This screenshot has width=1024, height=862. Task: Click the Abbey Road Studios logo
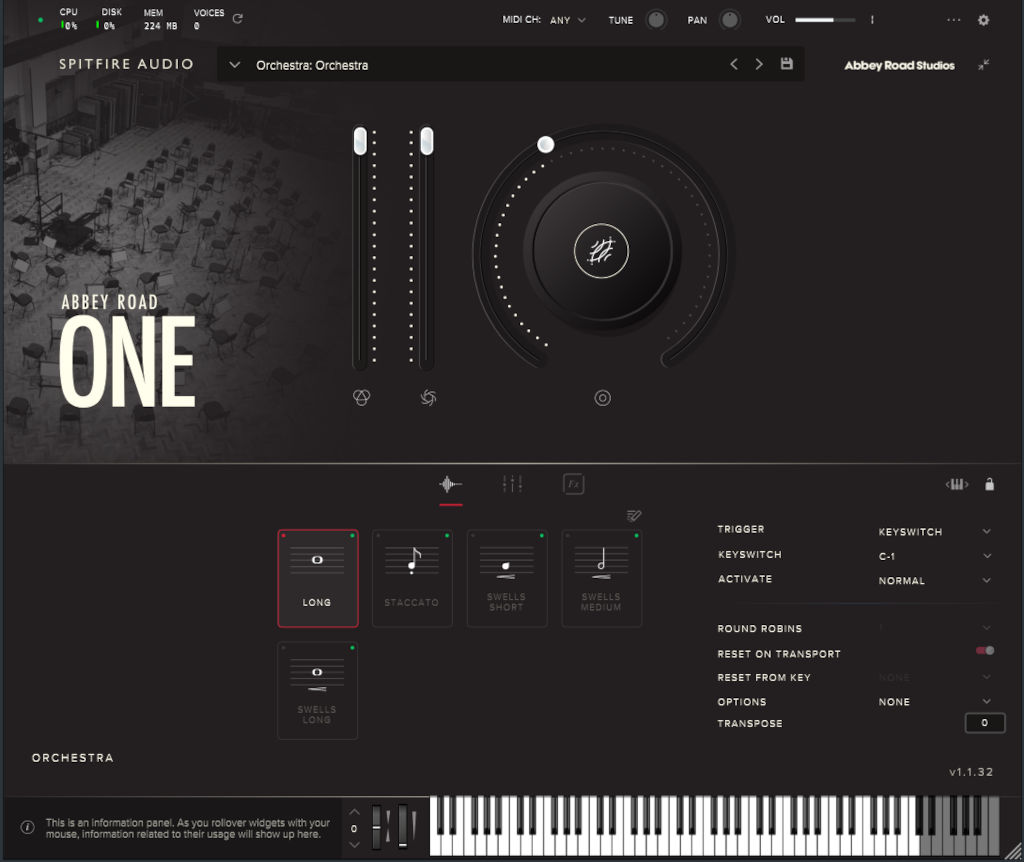899,65
